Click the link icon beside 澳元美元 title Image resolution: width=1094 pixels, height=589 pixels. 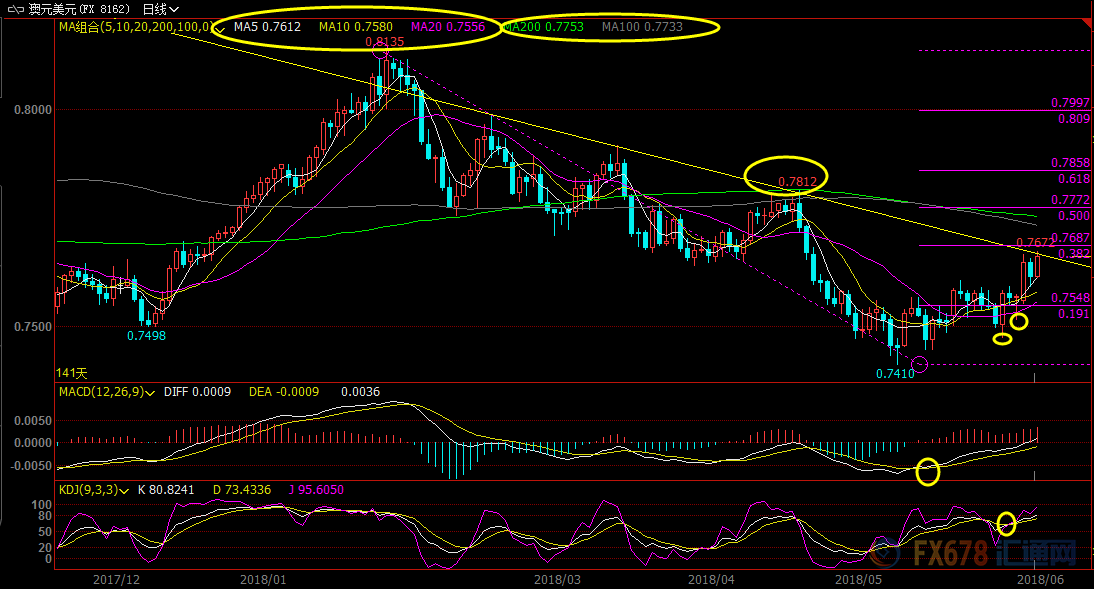coord(14,9)
